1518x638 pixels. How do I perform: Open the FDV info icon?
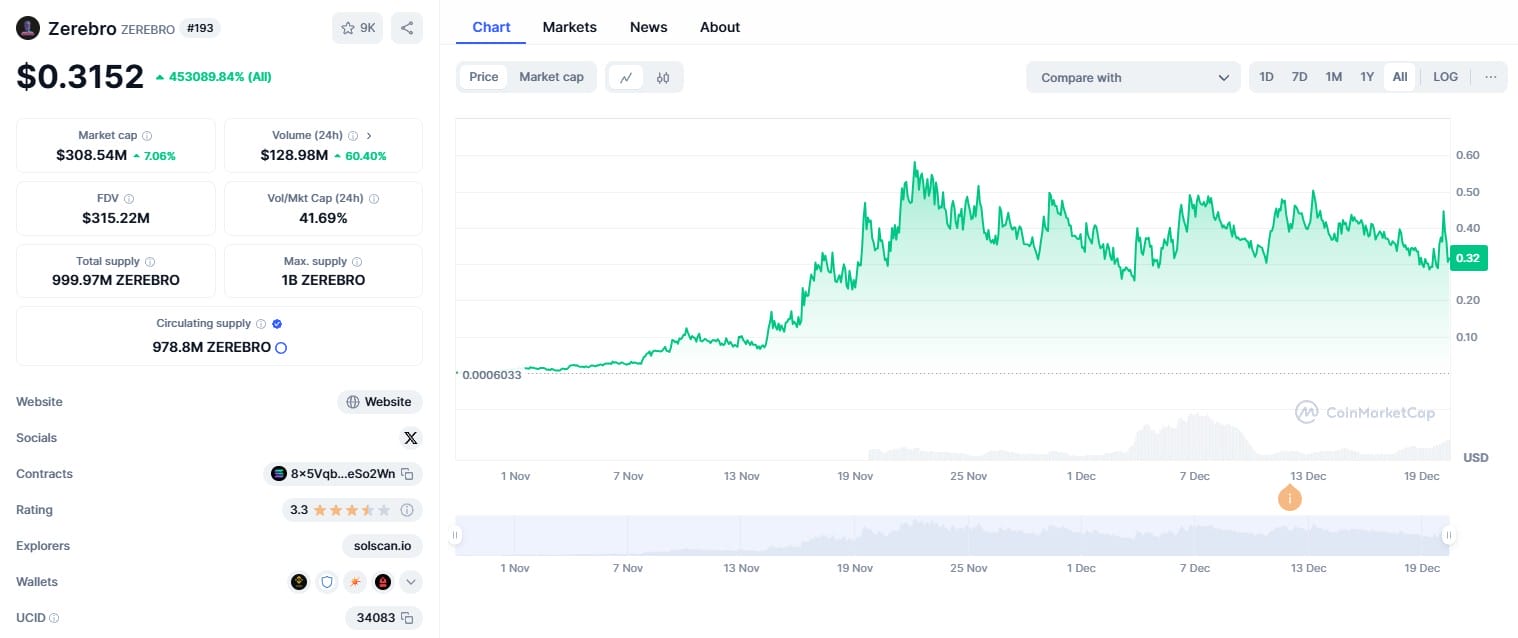[129, 199]
